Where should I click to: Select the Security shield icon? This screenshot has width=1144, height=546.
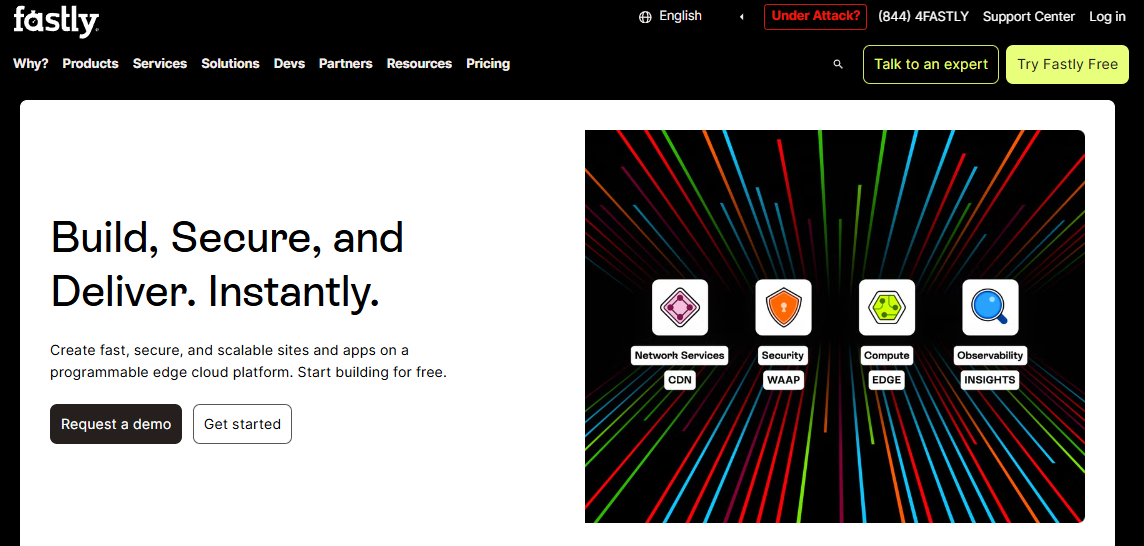pyautogui.click(x=783, y=307)
